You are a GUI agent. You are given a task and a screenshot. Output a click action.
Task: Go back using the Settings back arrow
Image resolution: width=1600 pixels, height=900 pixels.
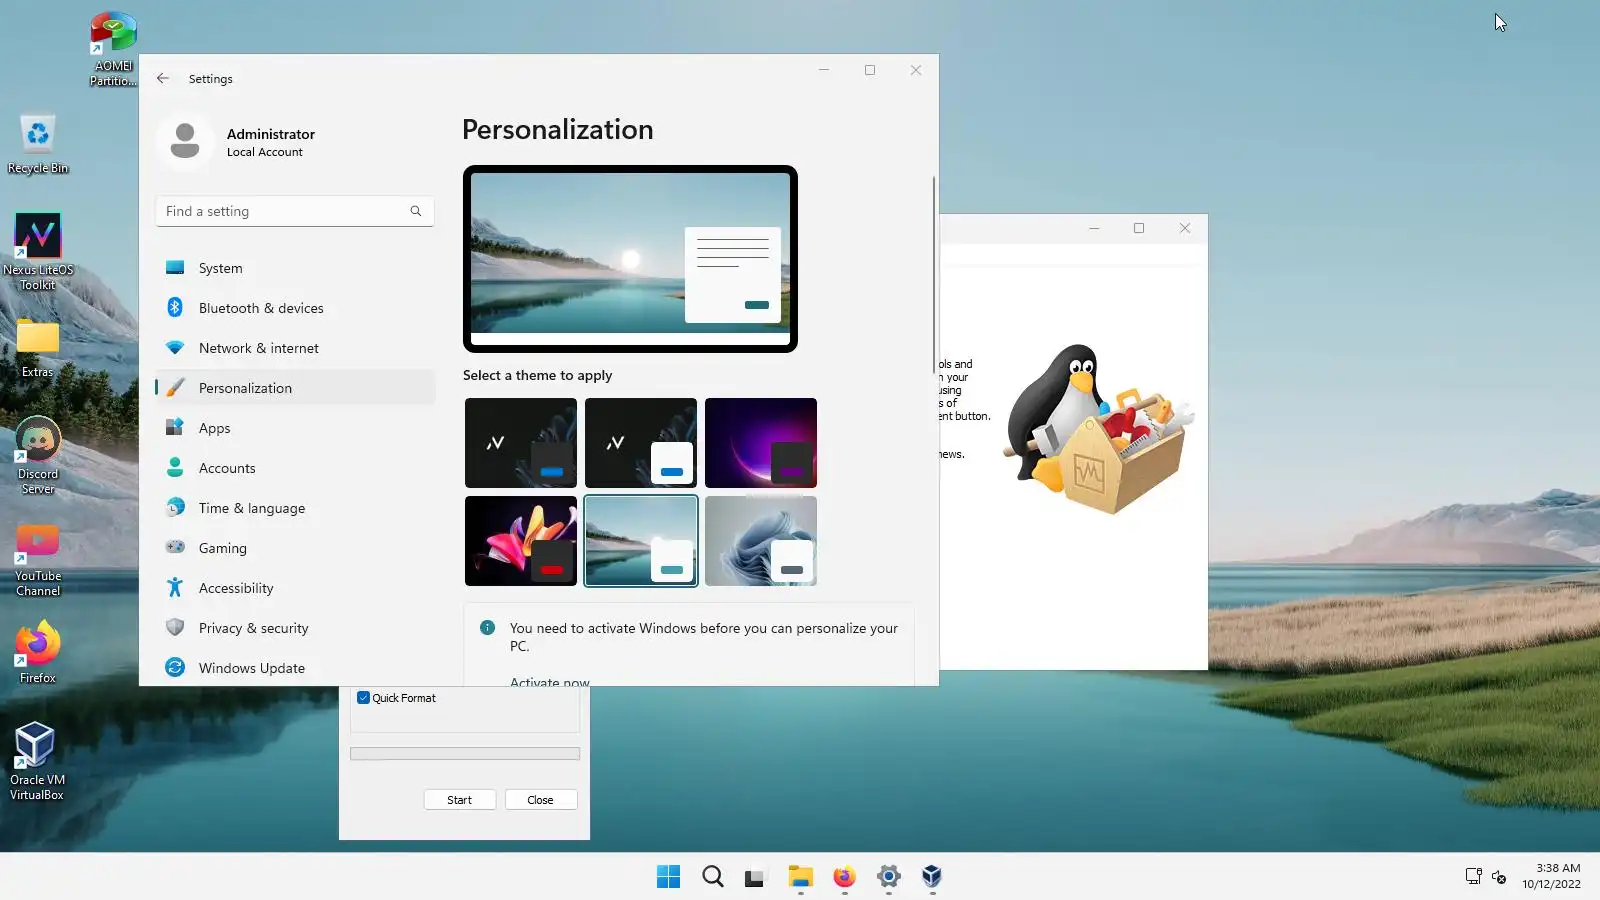(163, 78)
